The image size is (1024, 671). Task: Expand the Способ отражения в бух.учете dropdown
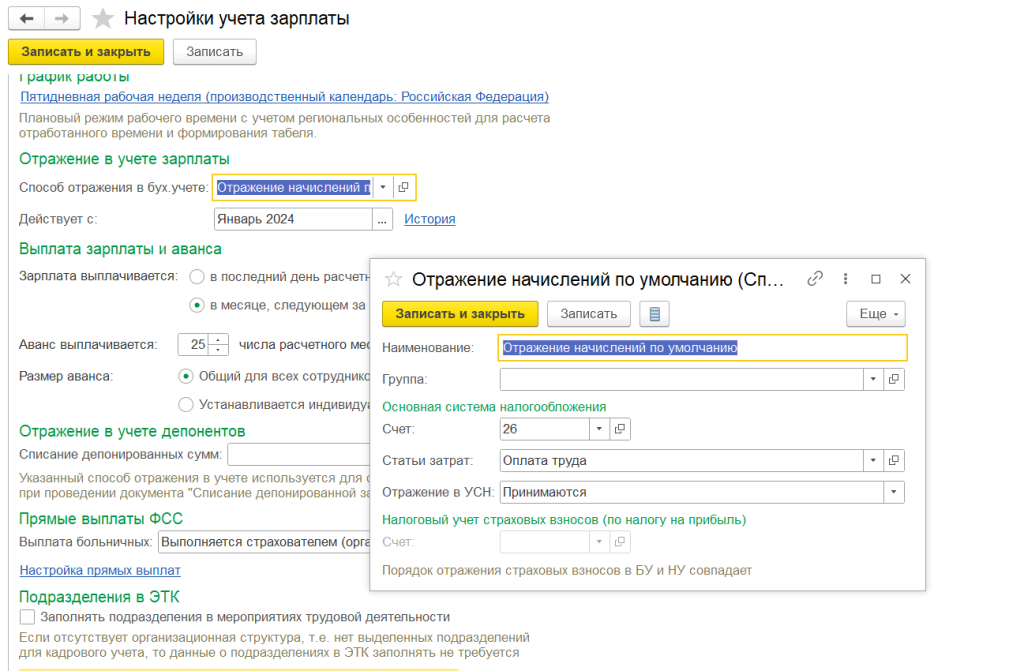click(x=382, y=187)
